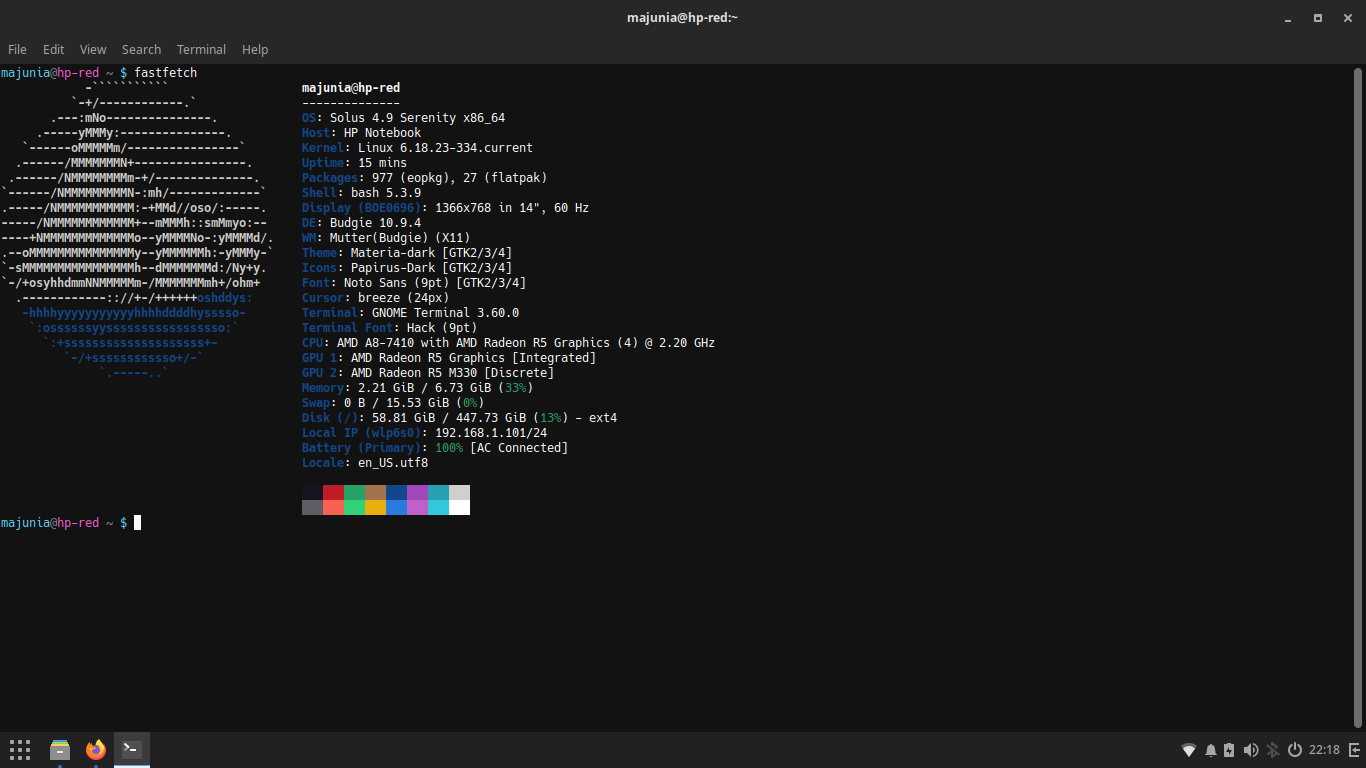Open the power button menu
Viewport: 1366px width, 768px height.
point(1294,750)
